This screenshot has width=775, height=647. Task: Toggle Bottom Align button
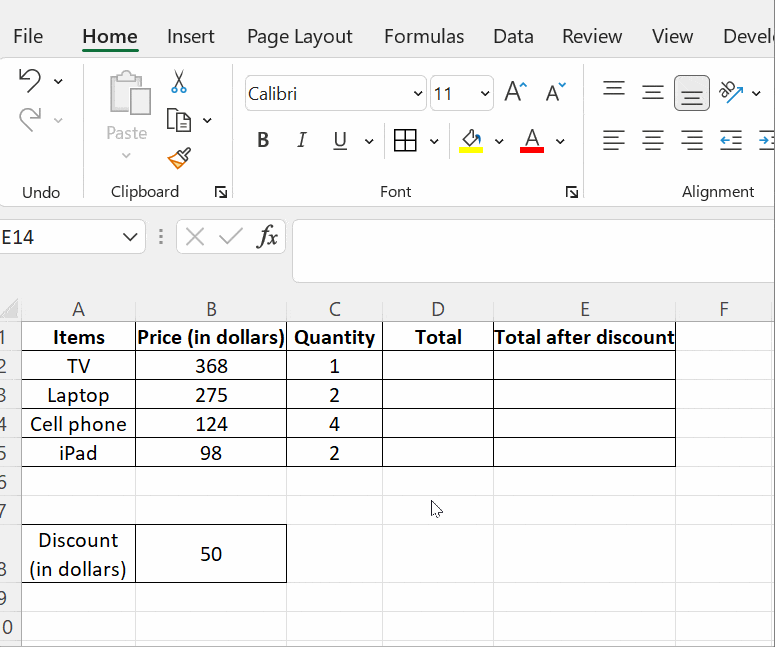[x=692, y=93]
